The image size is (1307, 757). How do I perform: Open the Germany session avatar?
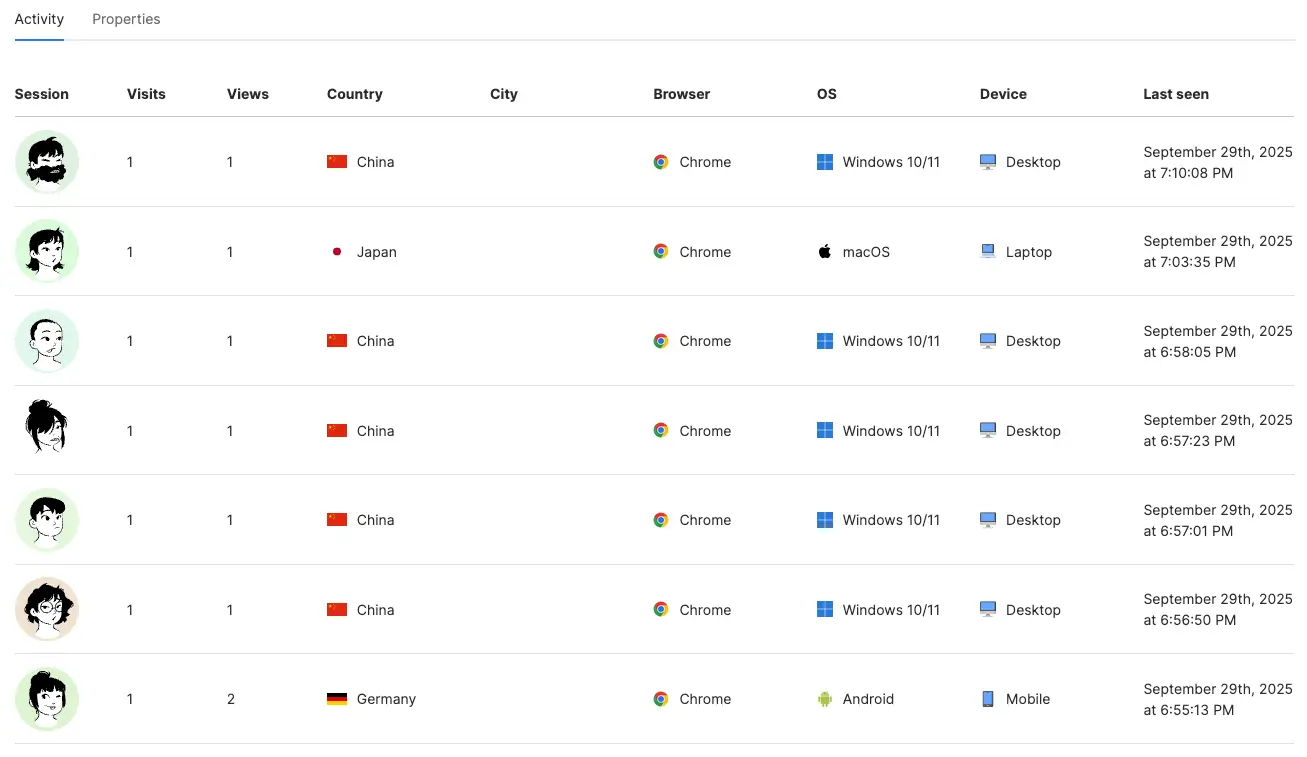pyautogui.click(x=47, y=699)
